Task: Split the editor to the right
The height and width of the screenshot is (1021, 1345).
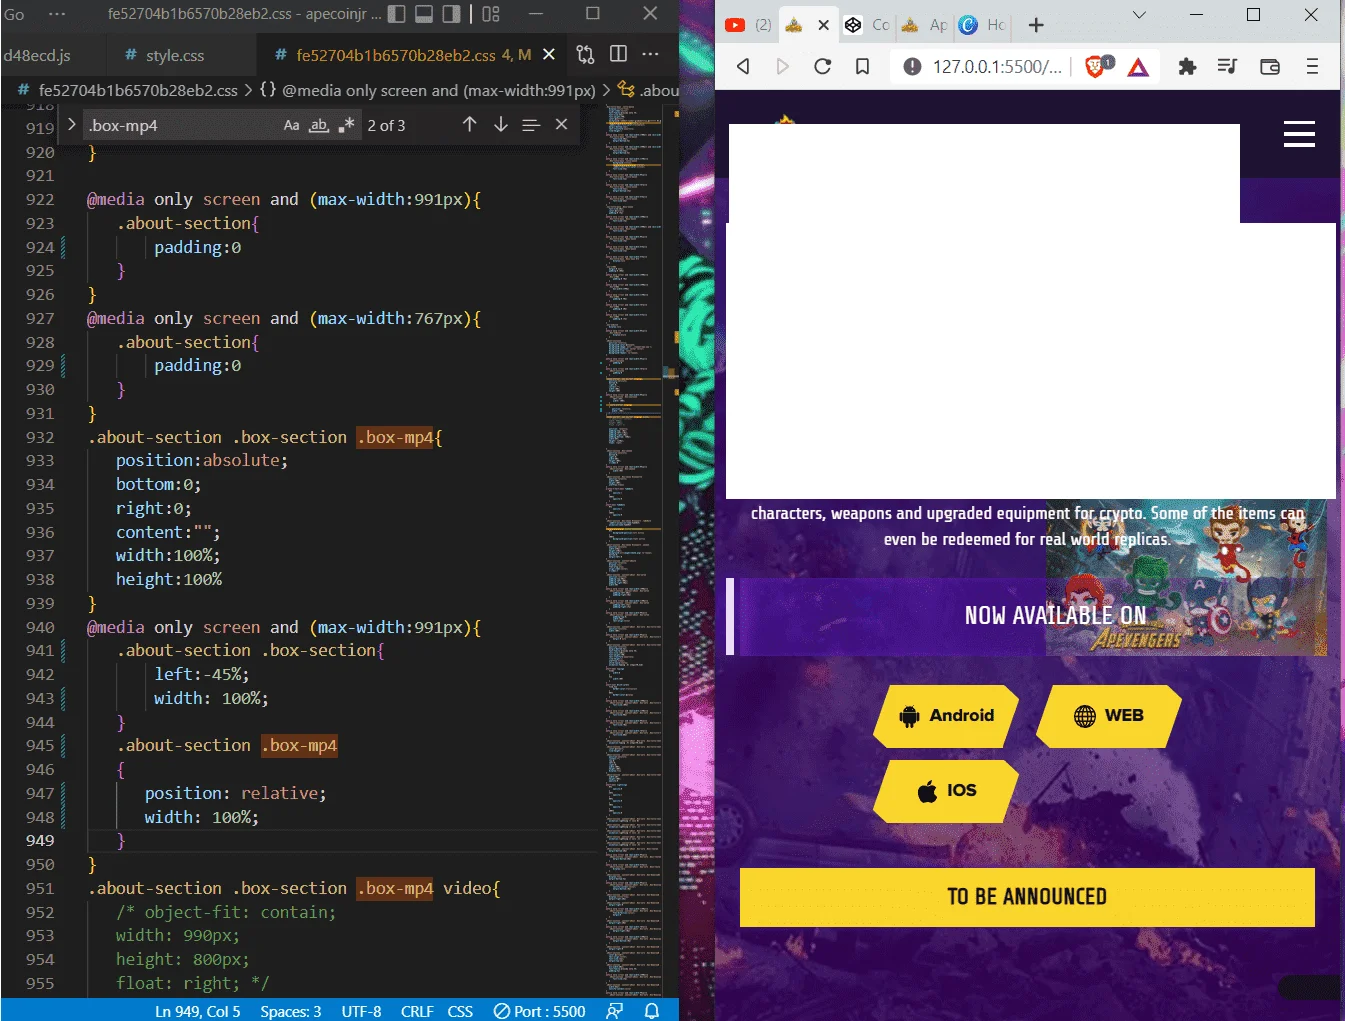Action: [619, 54]
